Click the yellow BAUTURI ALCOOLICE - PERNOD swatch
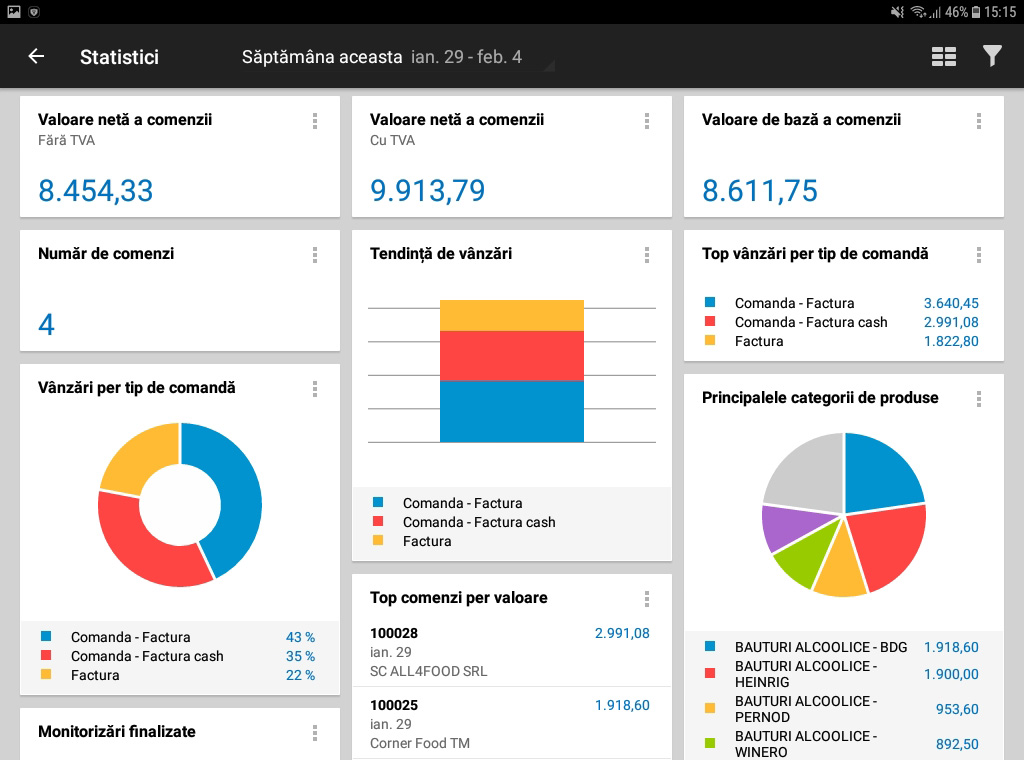The width and height of the screenshot is (1024, 760). coord(710,708)
